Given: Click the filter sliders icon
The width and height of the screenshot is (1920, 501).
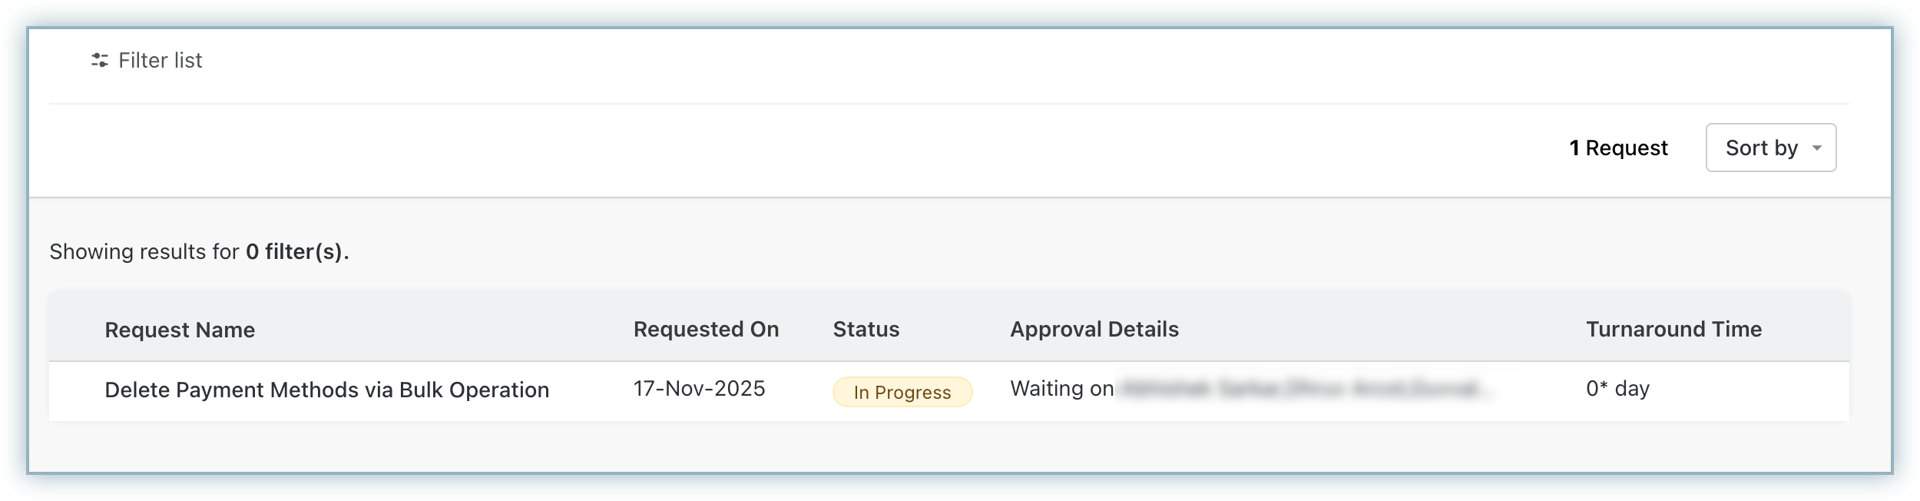Looking at the screenshot, I should pos(99,61).
